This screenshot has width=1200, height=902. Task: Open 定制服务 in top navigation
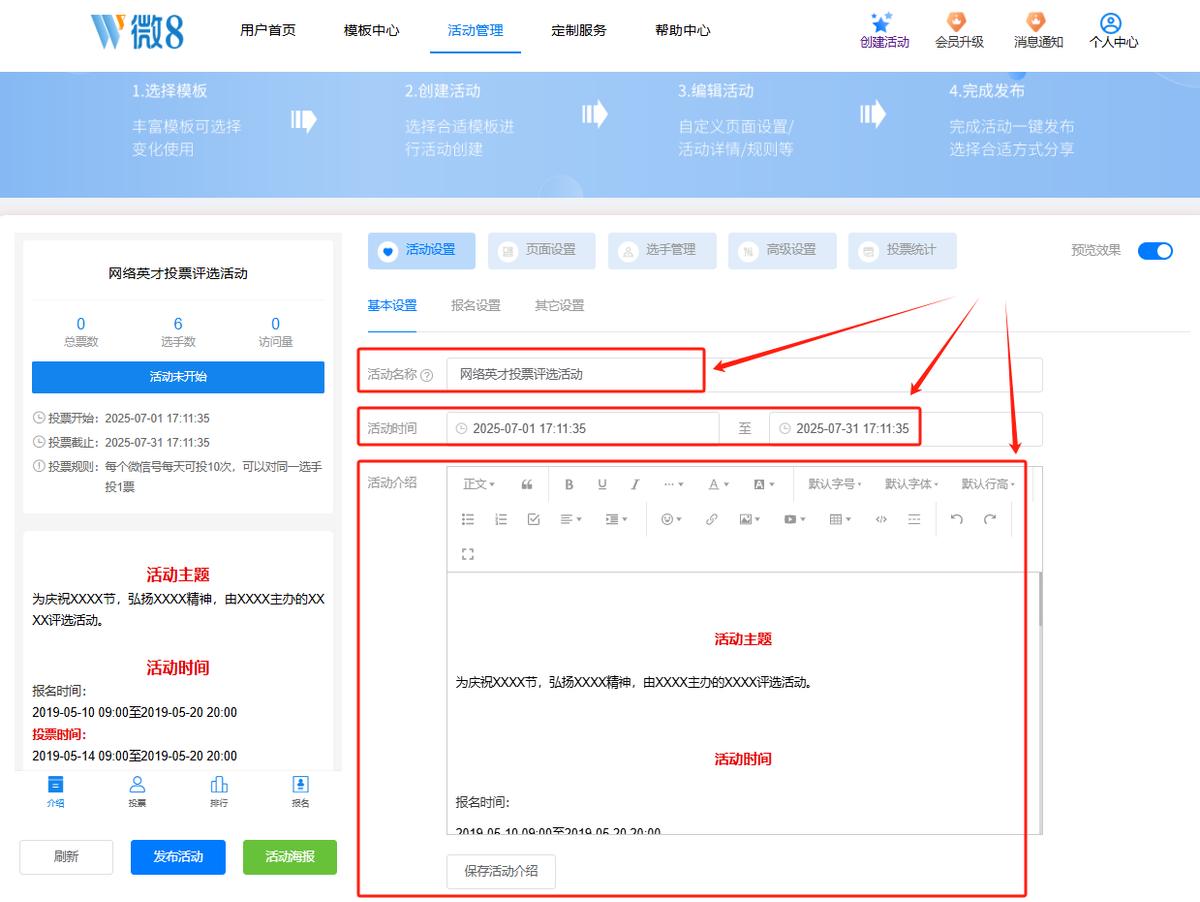pyautogui.click(x=579, y=31)
